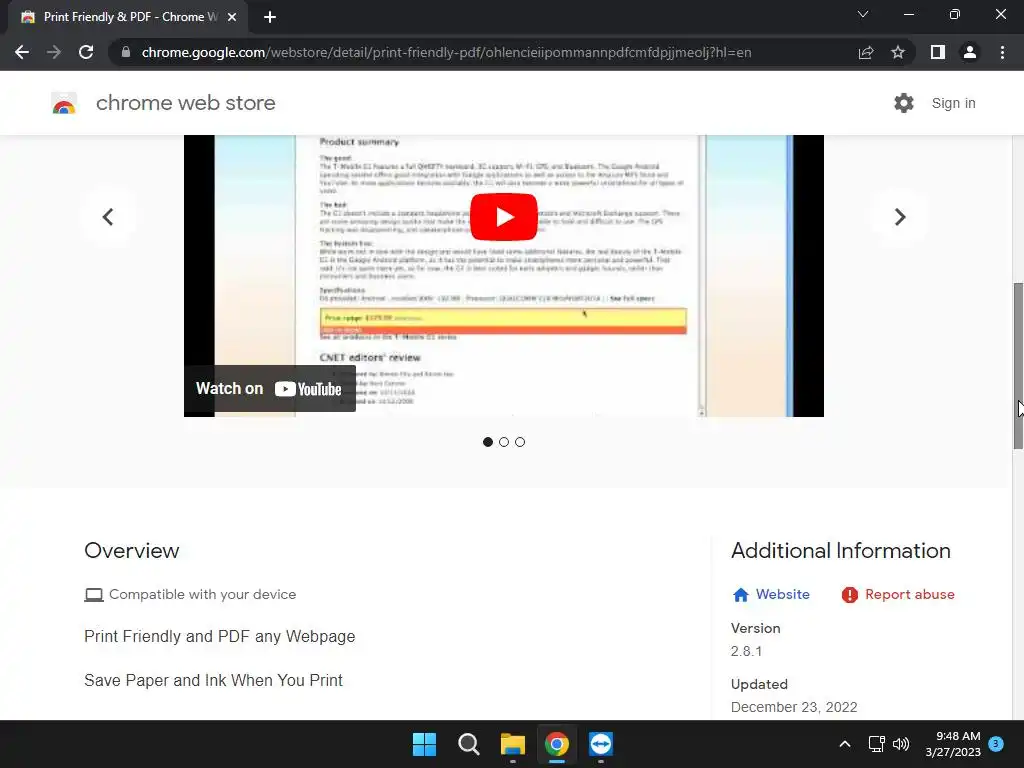1024x768 pixels.
Task: View site information lock icon
Action: [x=126, y=52]
